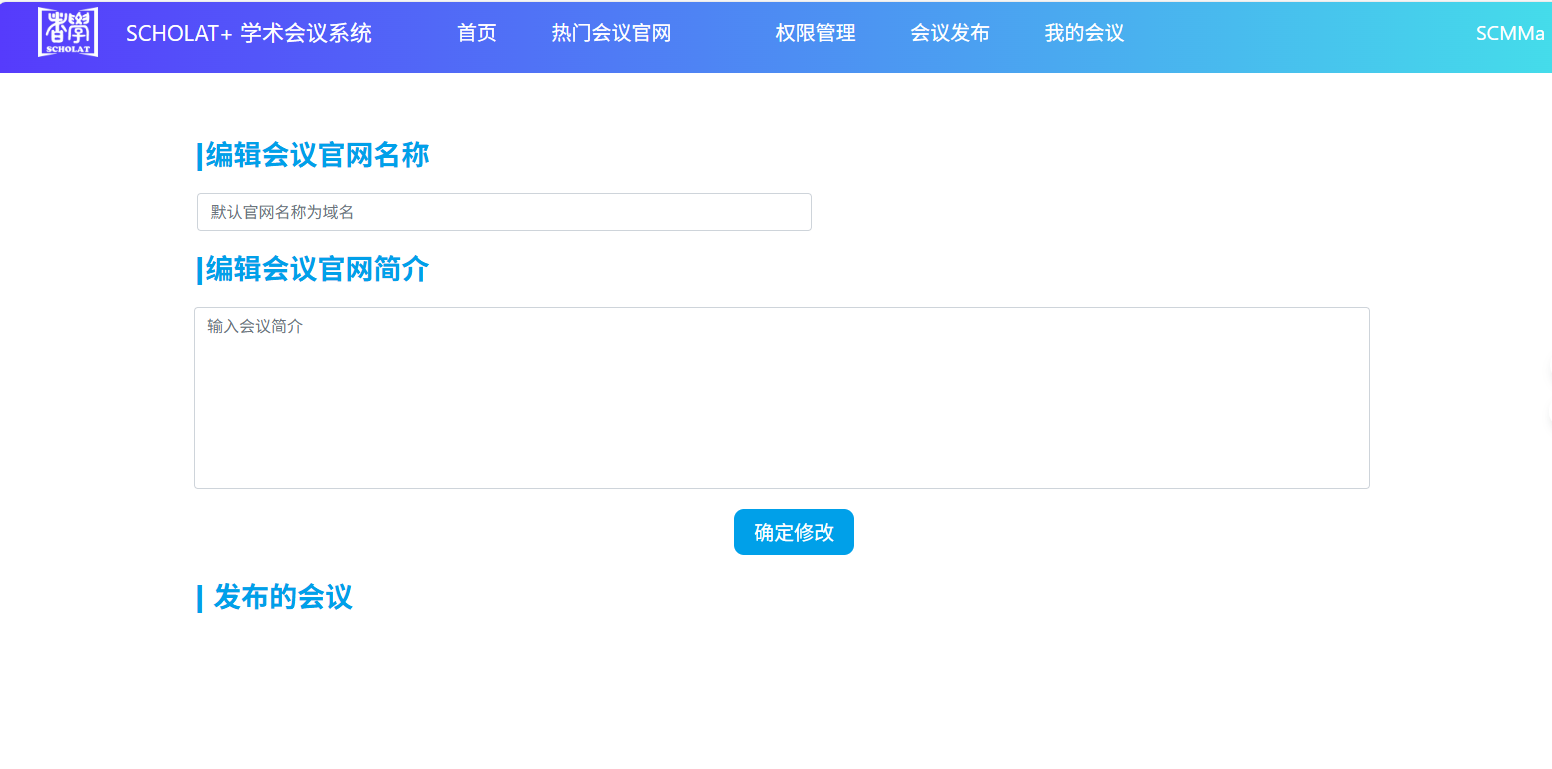Select the 发布的会议 section heading
Viewport: 1552px width, 769px height.
[x=283, y=597]
